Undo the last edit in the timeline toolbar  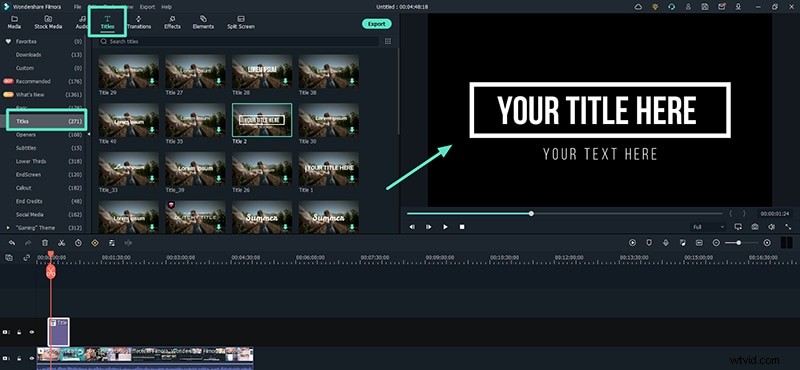(12, 243)
